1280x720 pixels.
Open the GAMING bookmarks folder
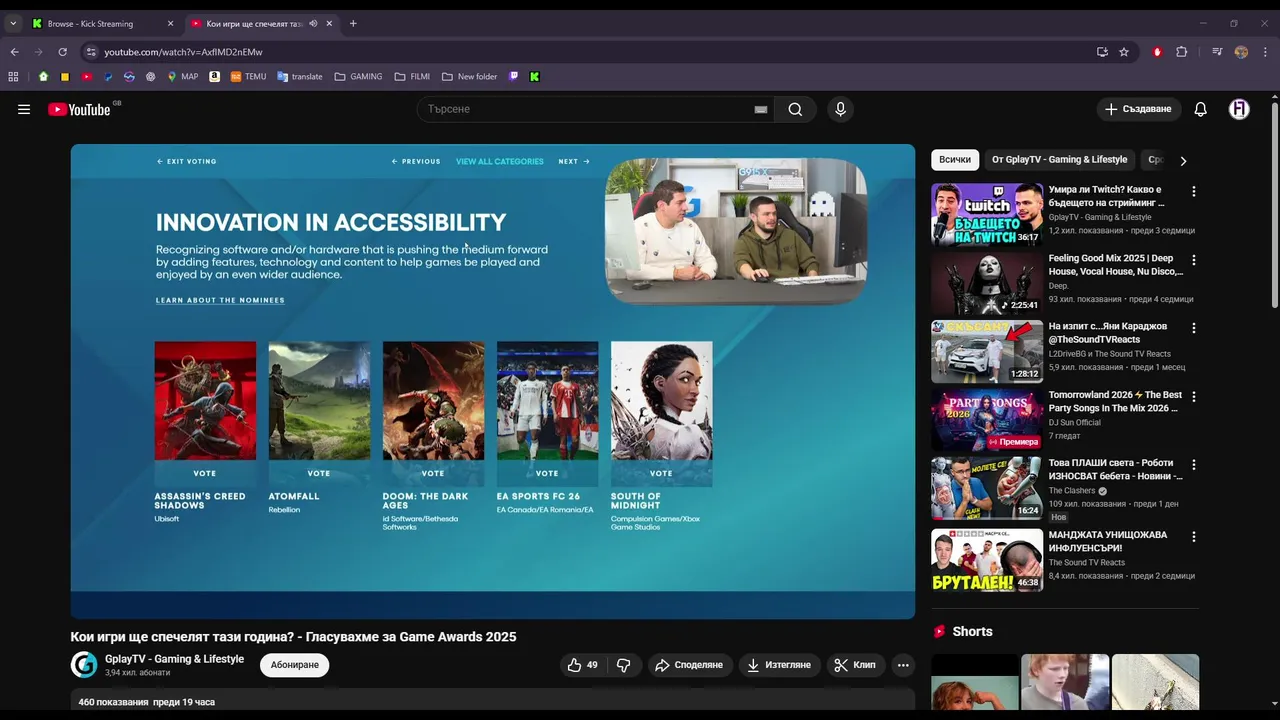358,76
